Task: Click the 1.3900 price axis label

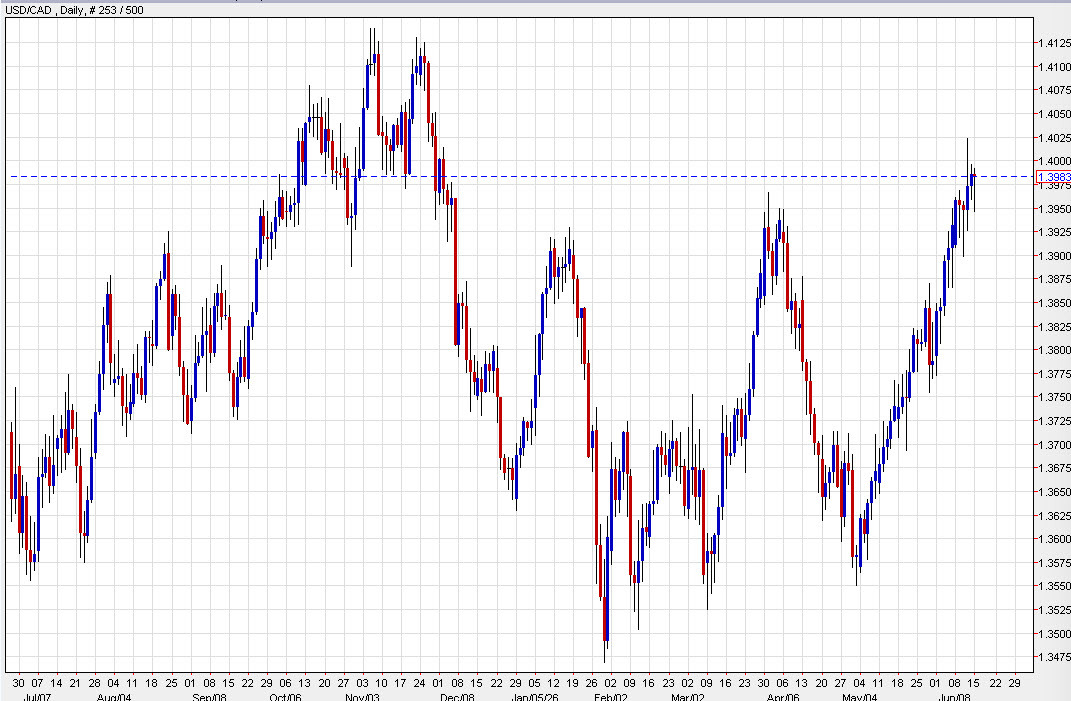Action: tap(1054, 256)
